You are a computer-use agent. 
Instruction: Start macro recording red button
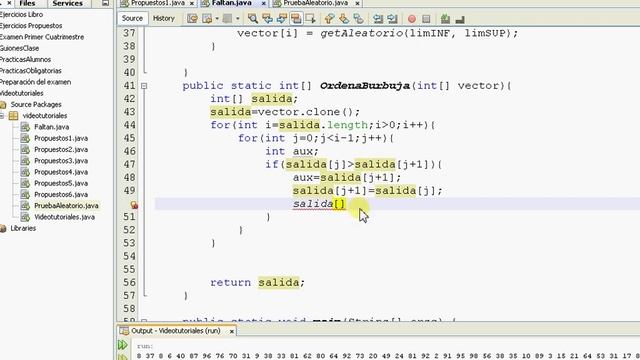pos(412,19)
